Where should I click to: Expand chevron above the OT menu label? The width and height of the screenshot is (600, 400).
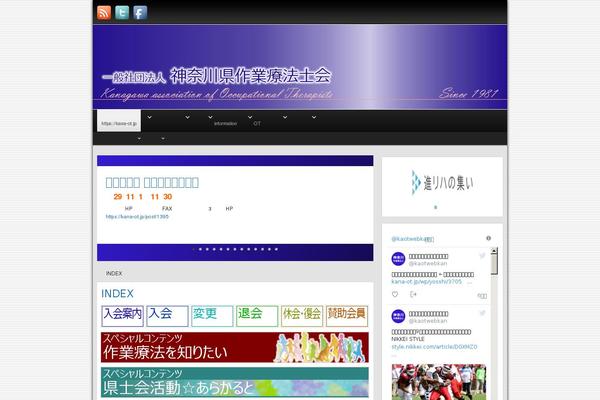[x=250, y=117]
